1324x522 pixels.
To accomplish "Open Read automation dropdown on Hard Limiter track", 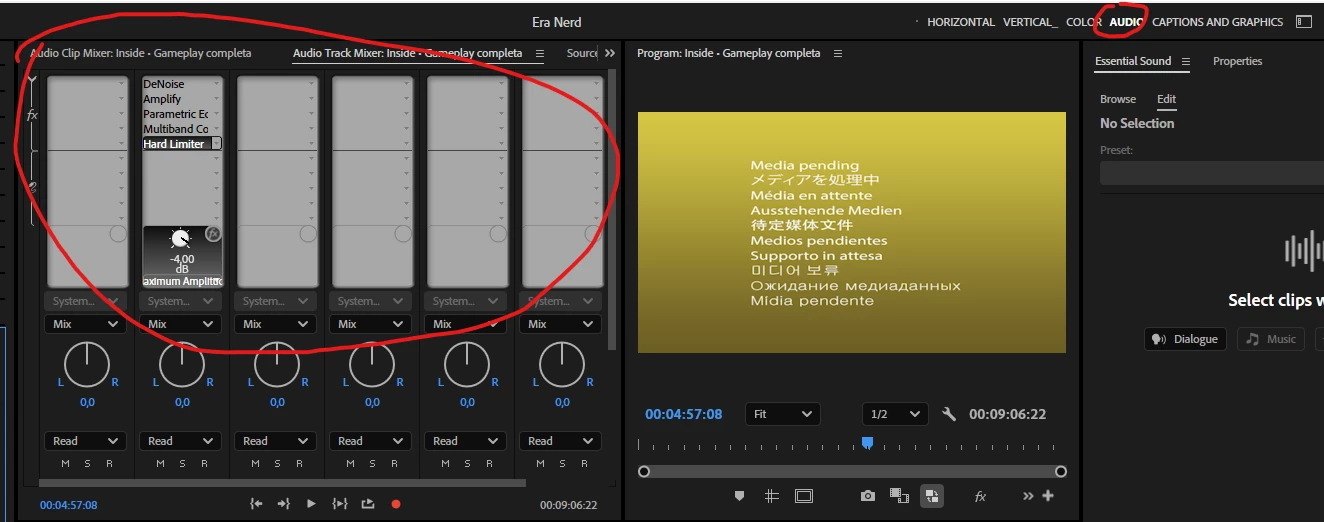I will tap(180, 441).
